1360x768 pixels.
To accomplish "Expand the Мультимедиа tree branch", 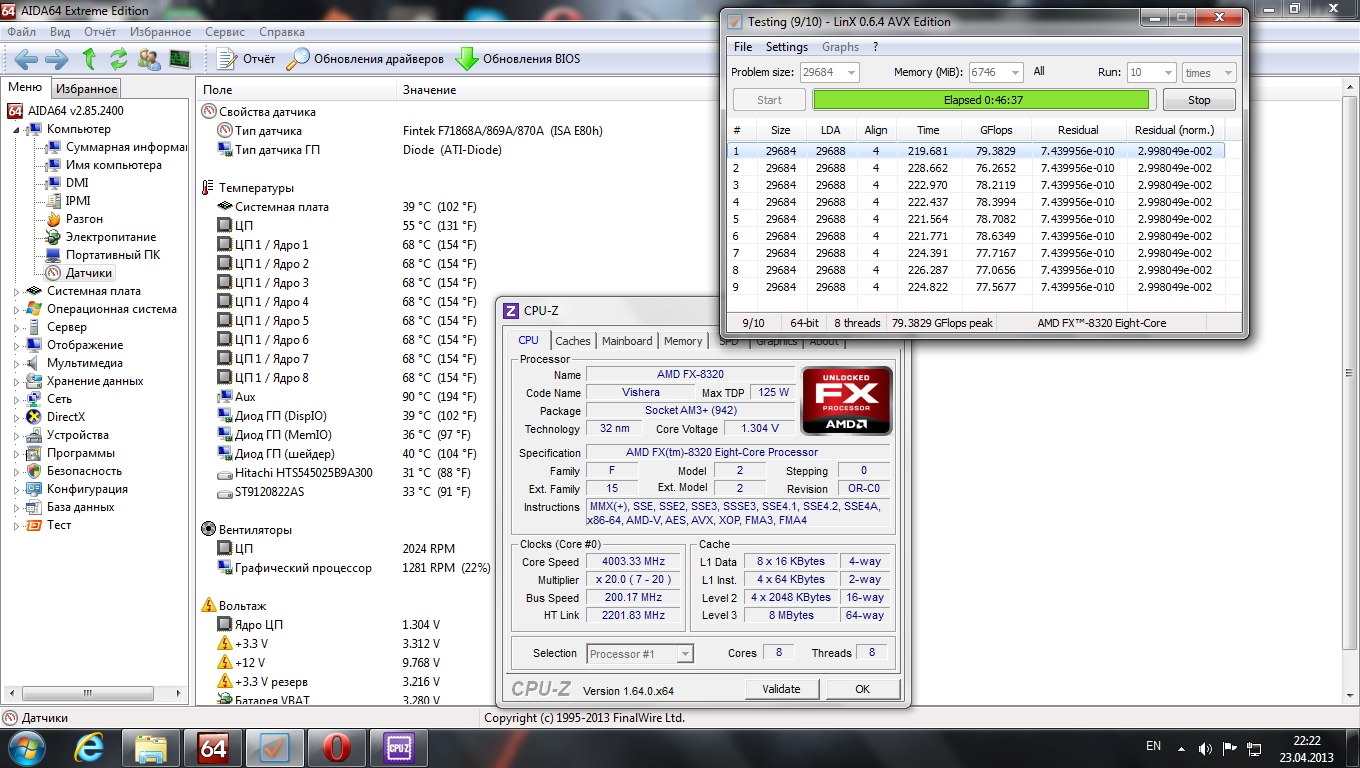I will click(x=17, y=363).
